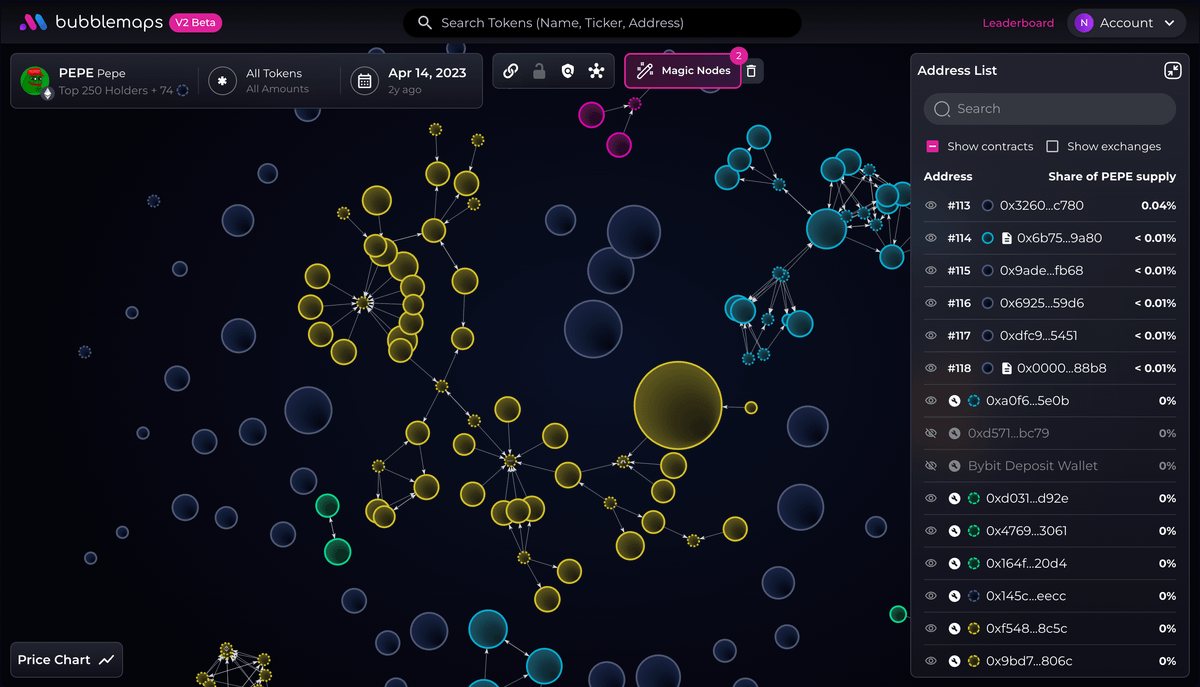Click the wrench icon beside 0xa0f6...5e0b

pos(955,401)
